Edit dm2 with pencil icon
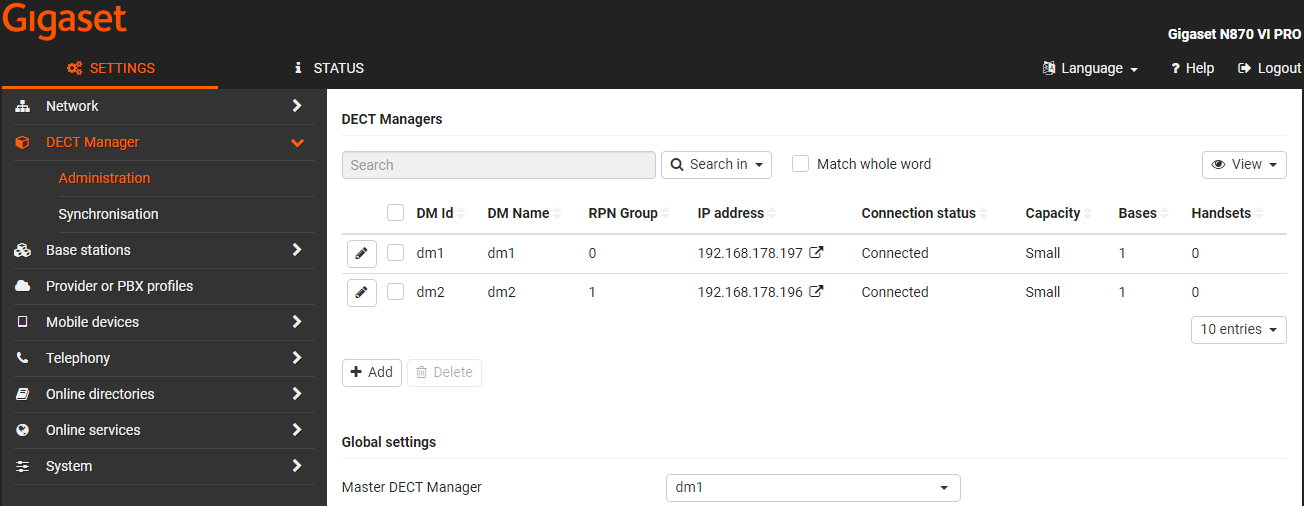The height and width of the screenshot is (506, 1304). 362,293
